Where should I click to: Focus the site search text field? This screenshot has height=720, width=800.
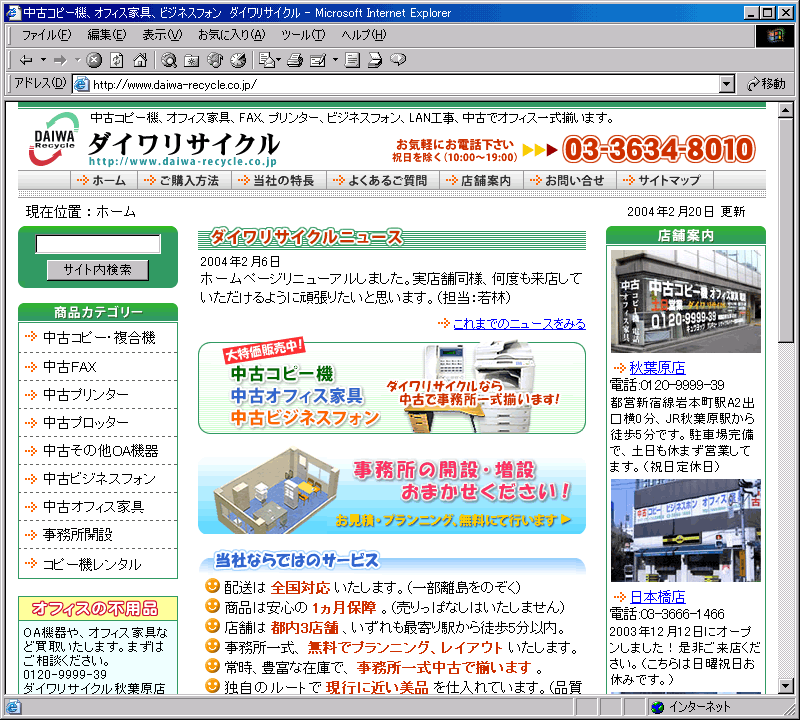(x=98, y=244)
